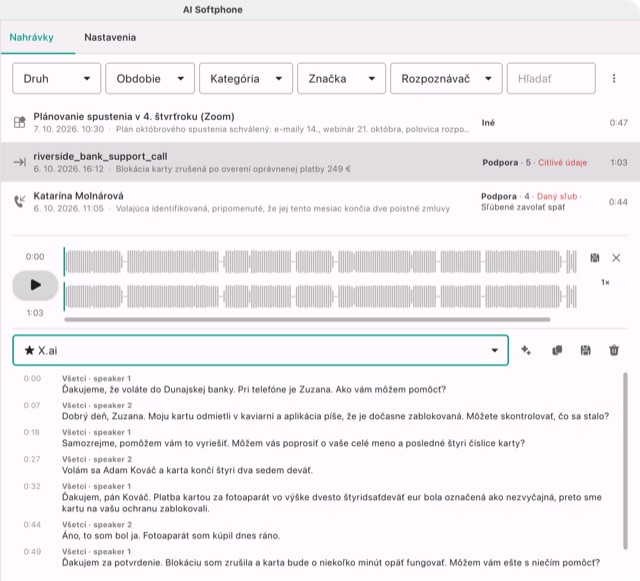
Task: Click the AI sparkle icon
Action: pyautogui.click(x=526, y=350)
